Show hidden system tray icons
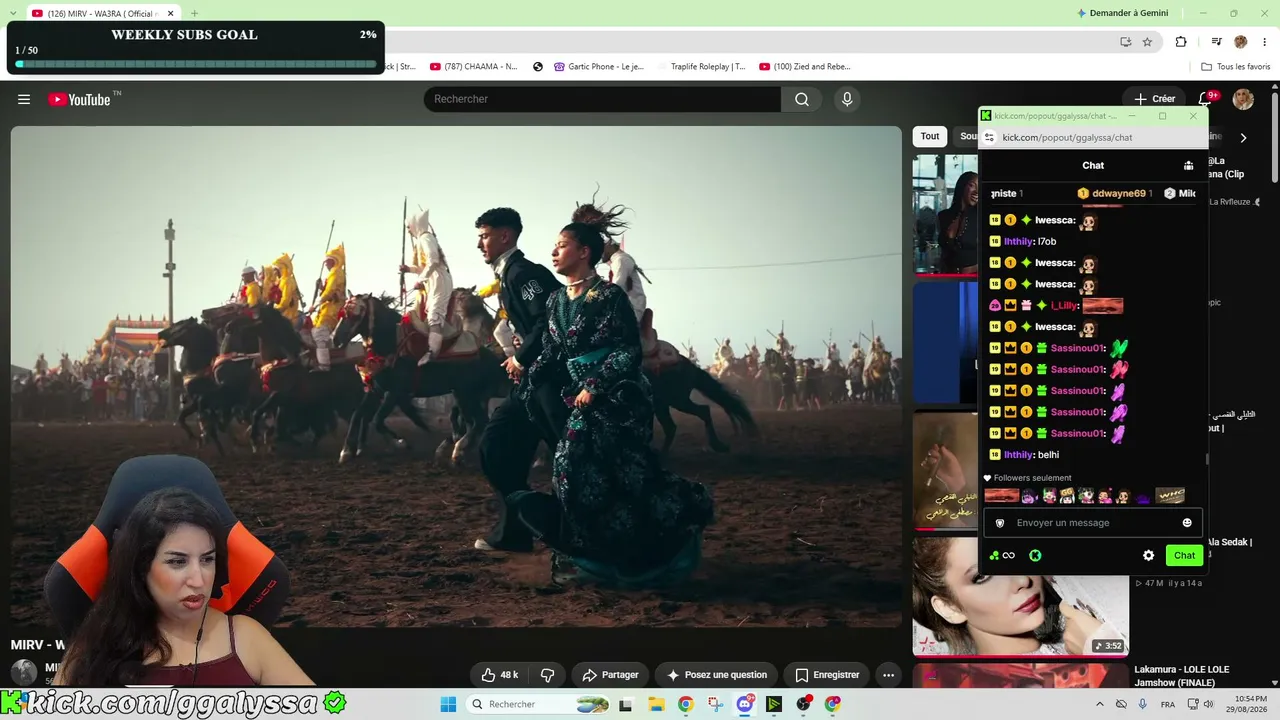Image resolution: width=1280 pixels, height=720 pixels. (1100, 704)
